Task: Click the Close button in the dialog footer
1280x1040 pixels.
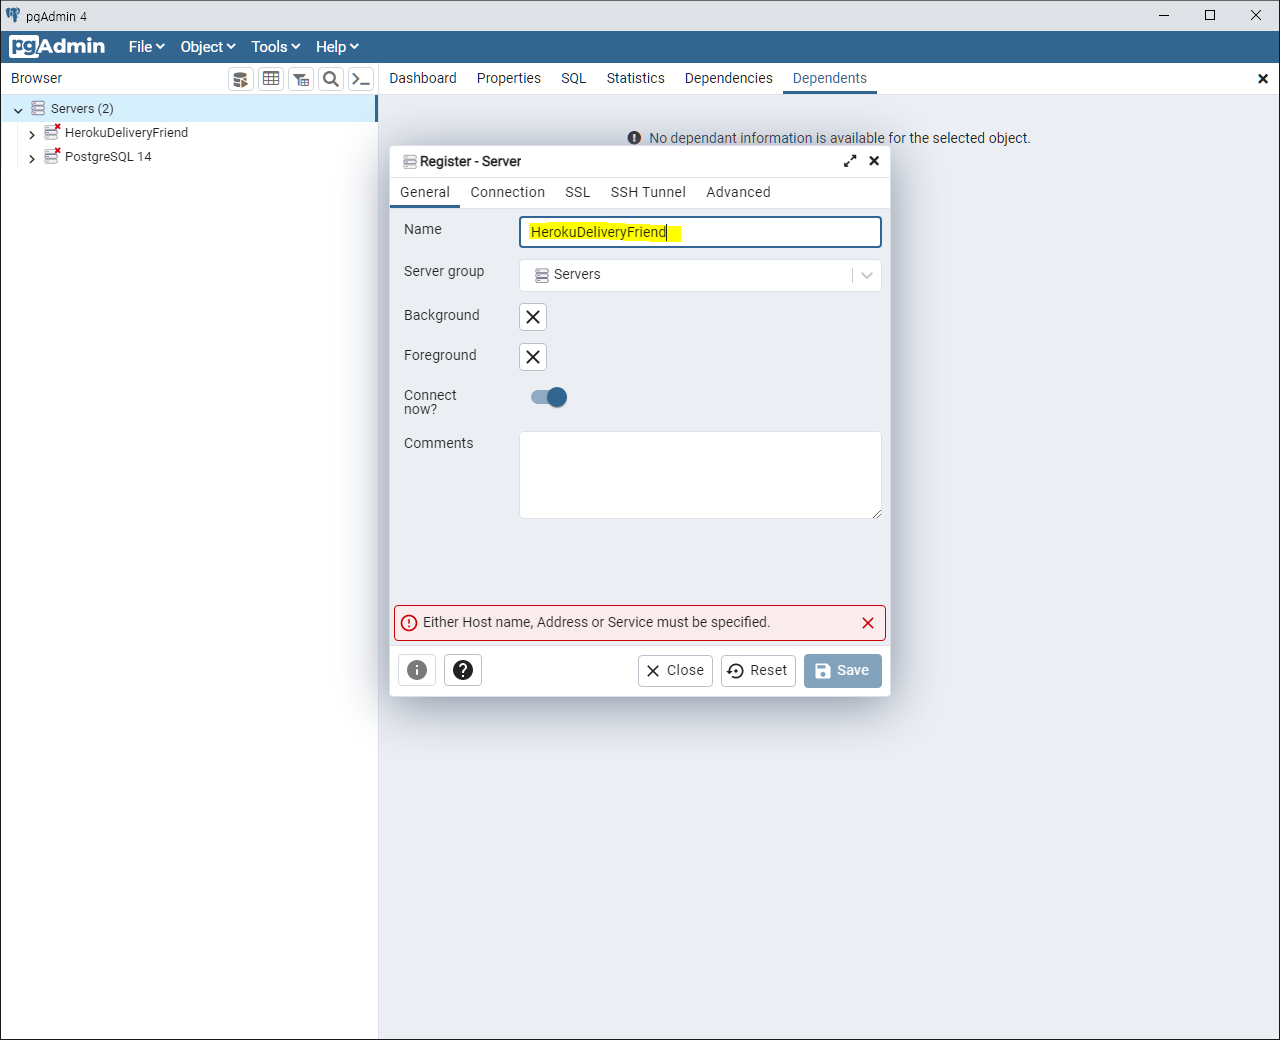Action: coord(675,671)
